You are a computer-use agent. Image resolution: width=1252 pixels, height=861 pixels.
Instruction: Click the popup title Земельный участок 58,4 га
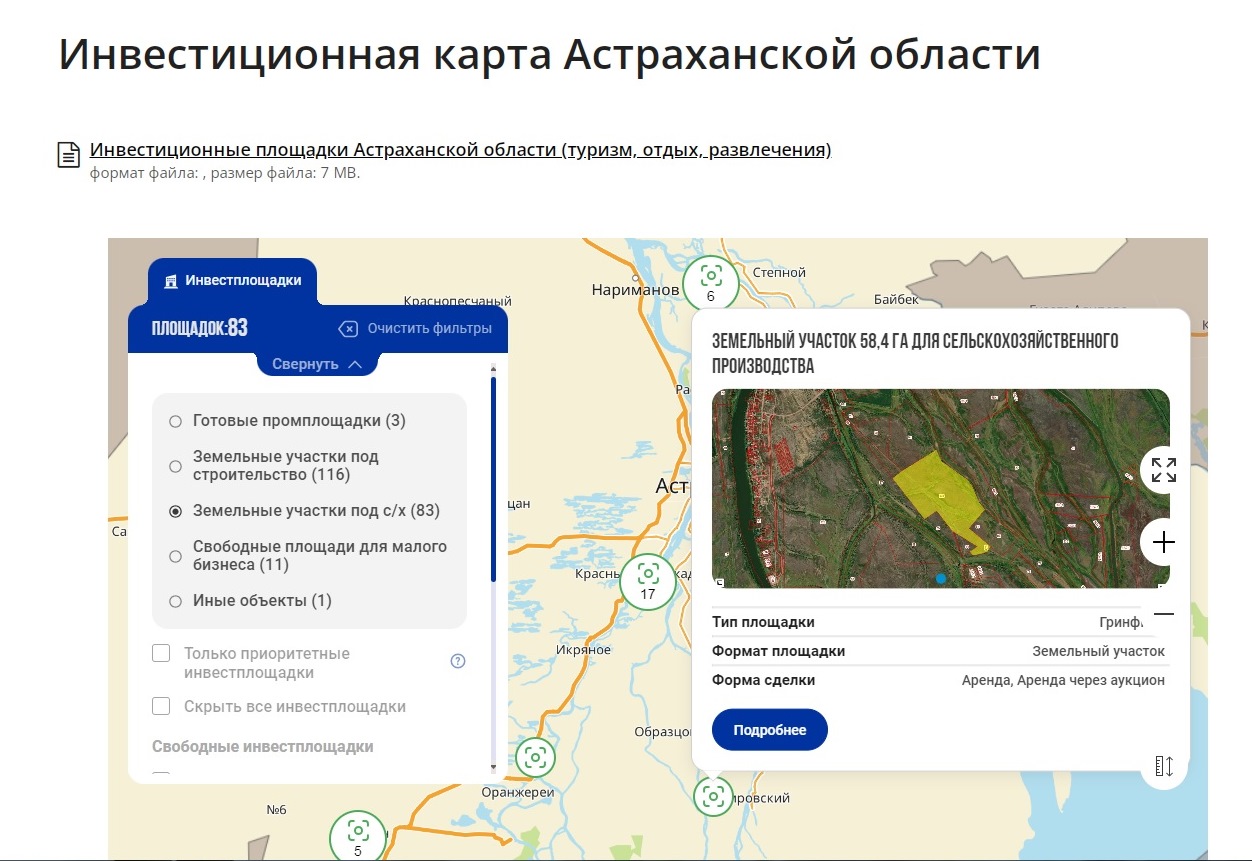click(x=915, y=354)
